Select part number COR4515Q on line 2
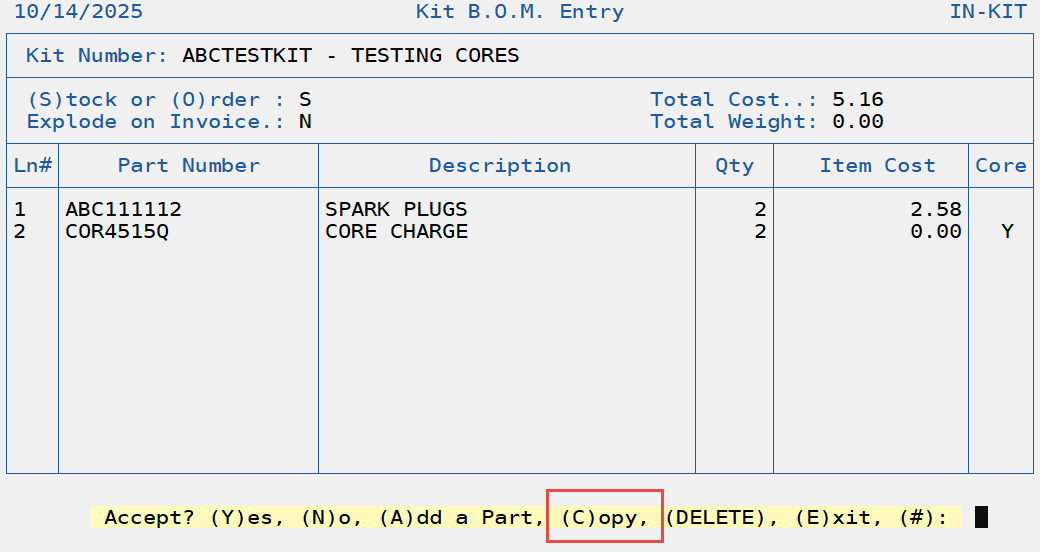 117,231
